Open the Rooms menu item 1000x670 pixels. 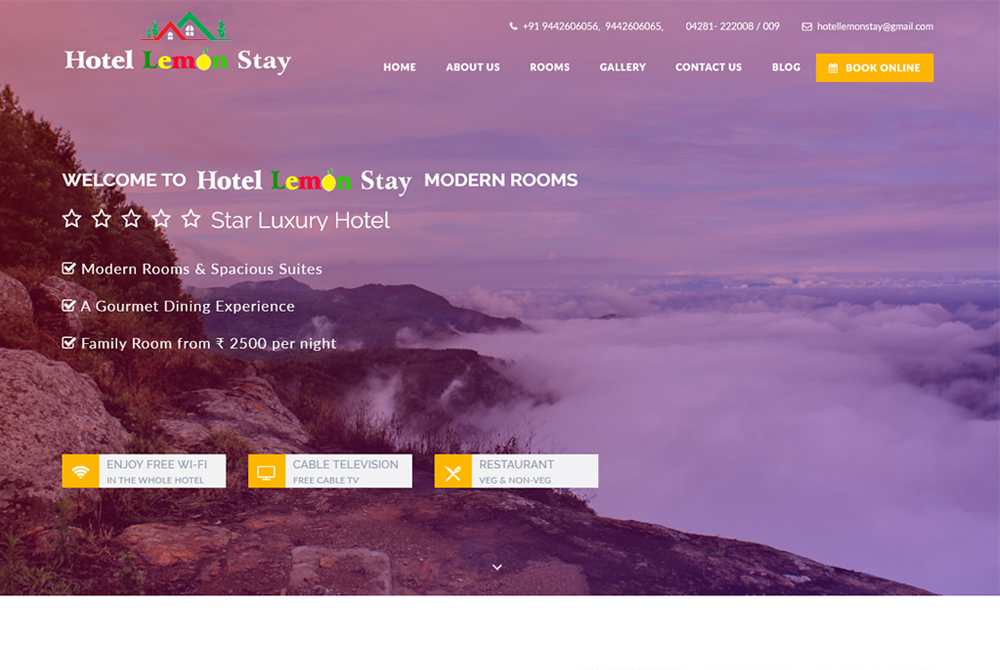pyautogui.click(x=550, y=67)
